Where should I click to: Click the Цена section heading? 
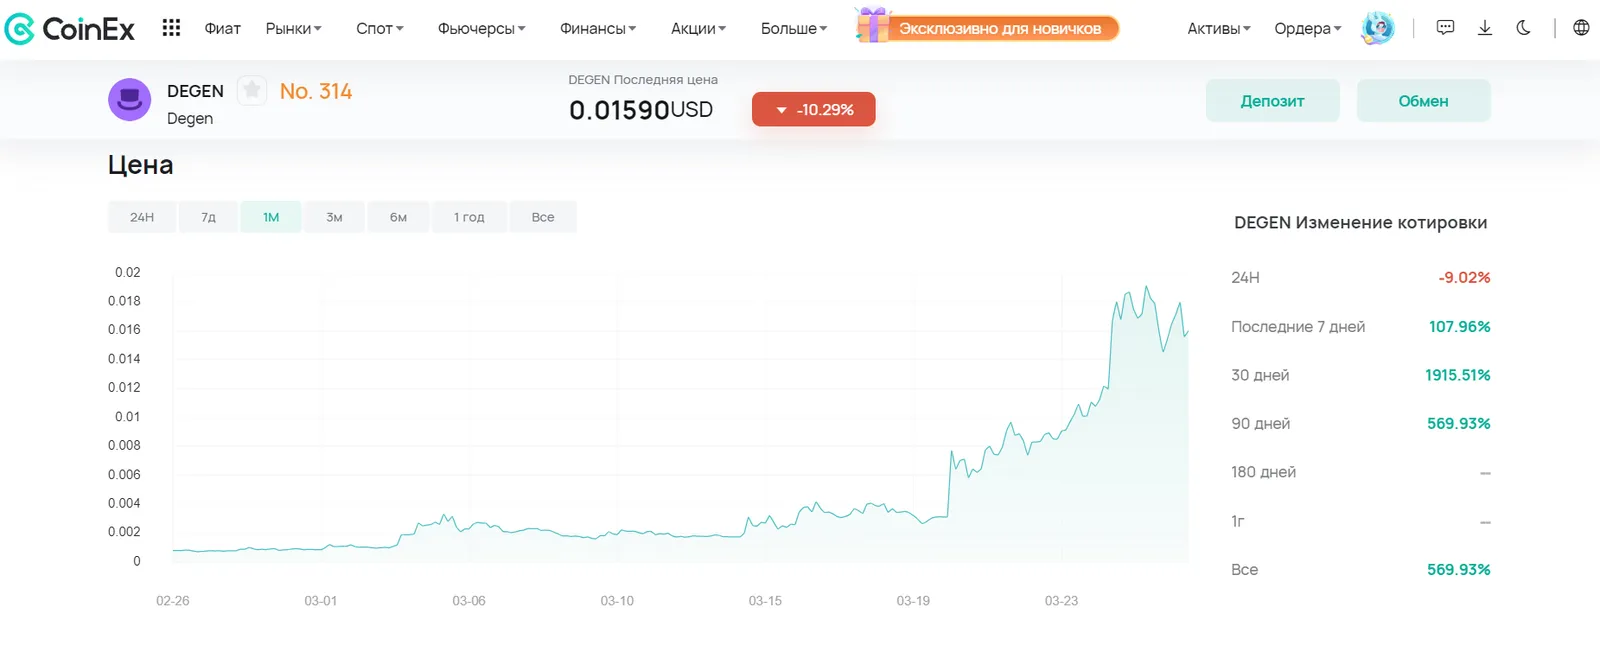[x=141, y=165]
